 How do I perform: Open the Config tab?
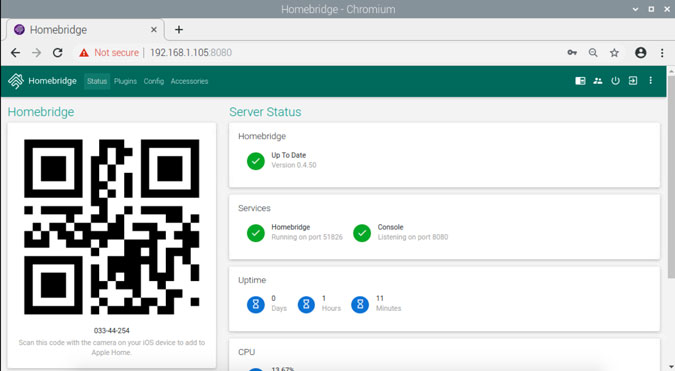tap(154, 81)
